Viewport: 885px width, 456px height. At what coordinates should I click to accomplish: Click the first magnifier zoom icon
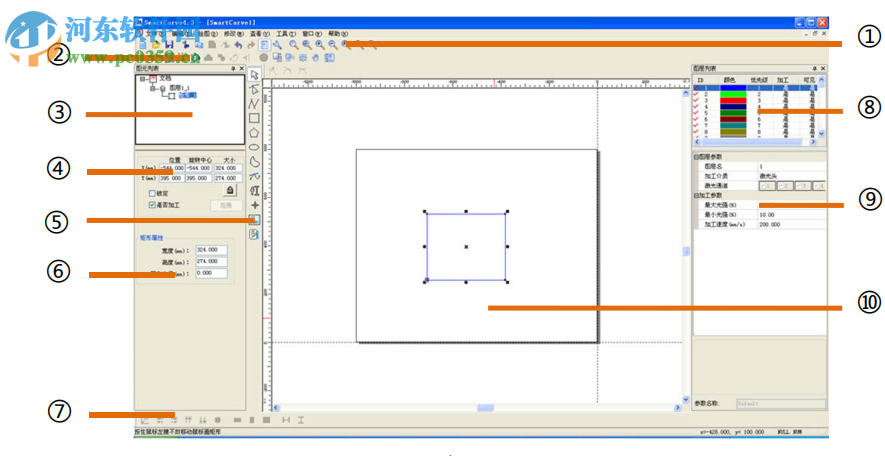[294, 45]
